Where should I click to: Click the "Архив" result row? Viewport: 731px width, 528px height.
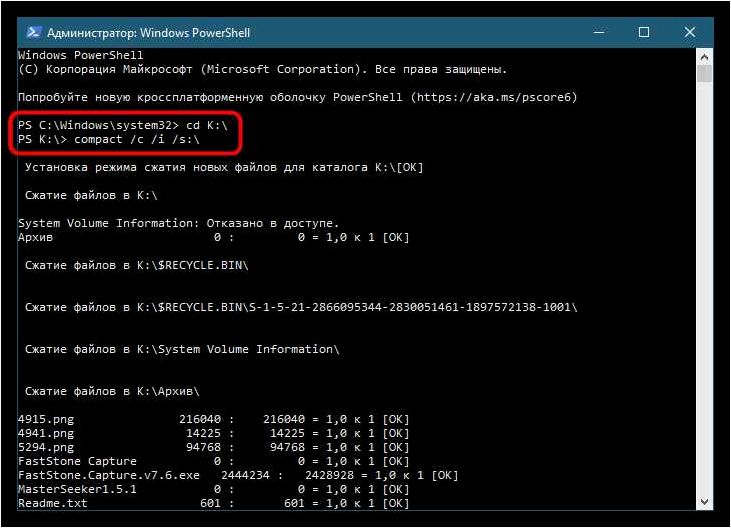tap(214, 237)
